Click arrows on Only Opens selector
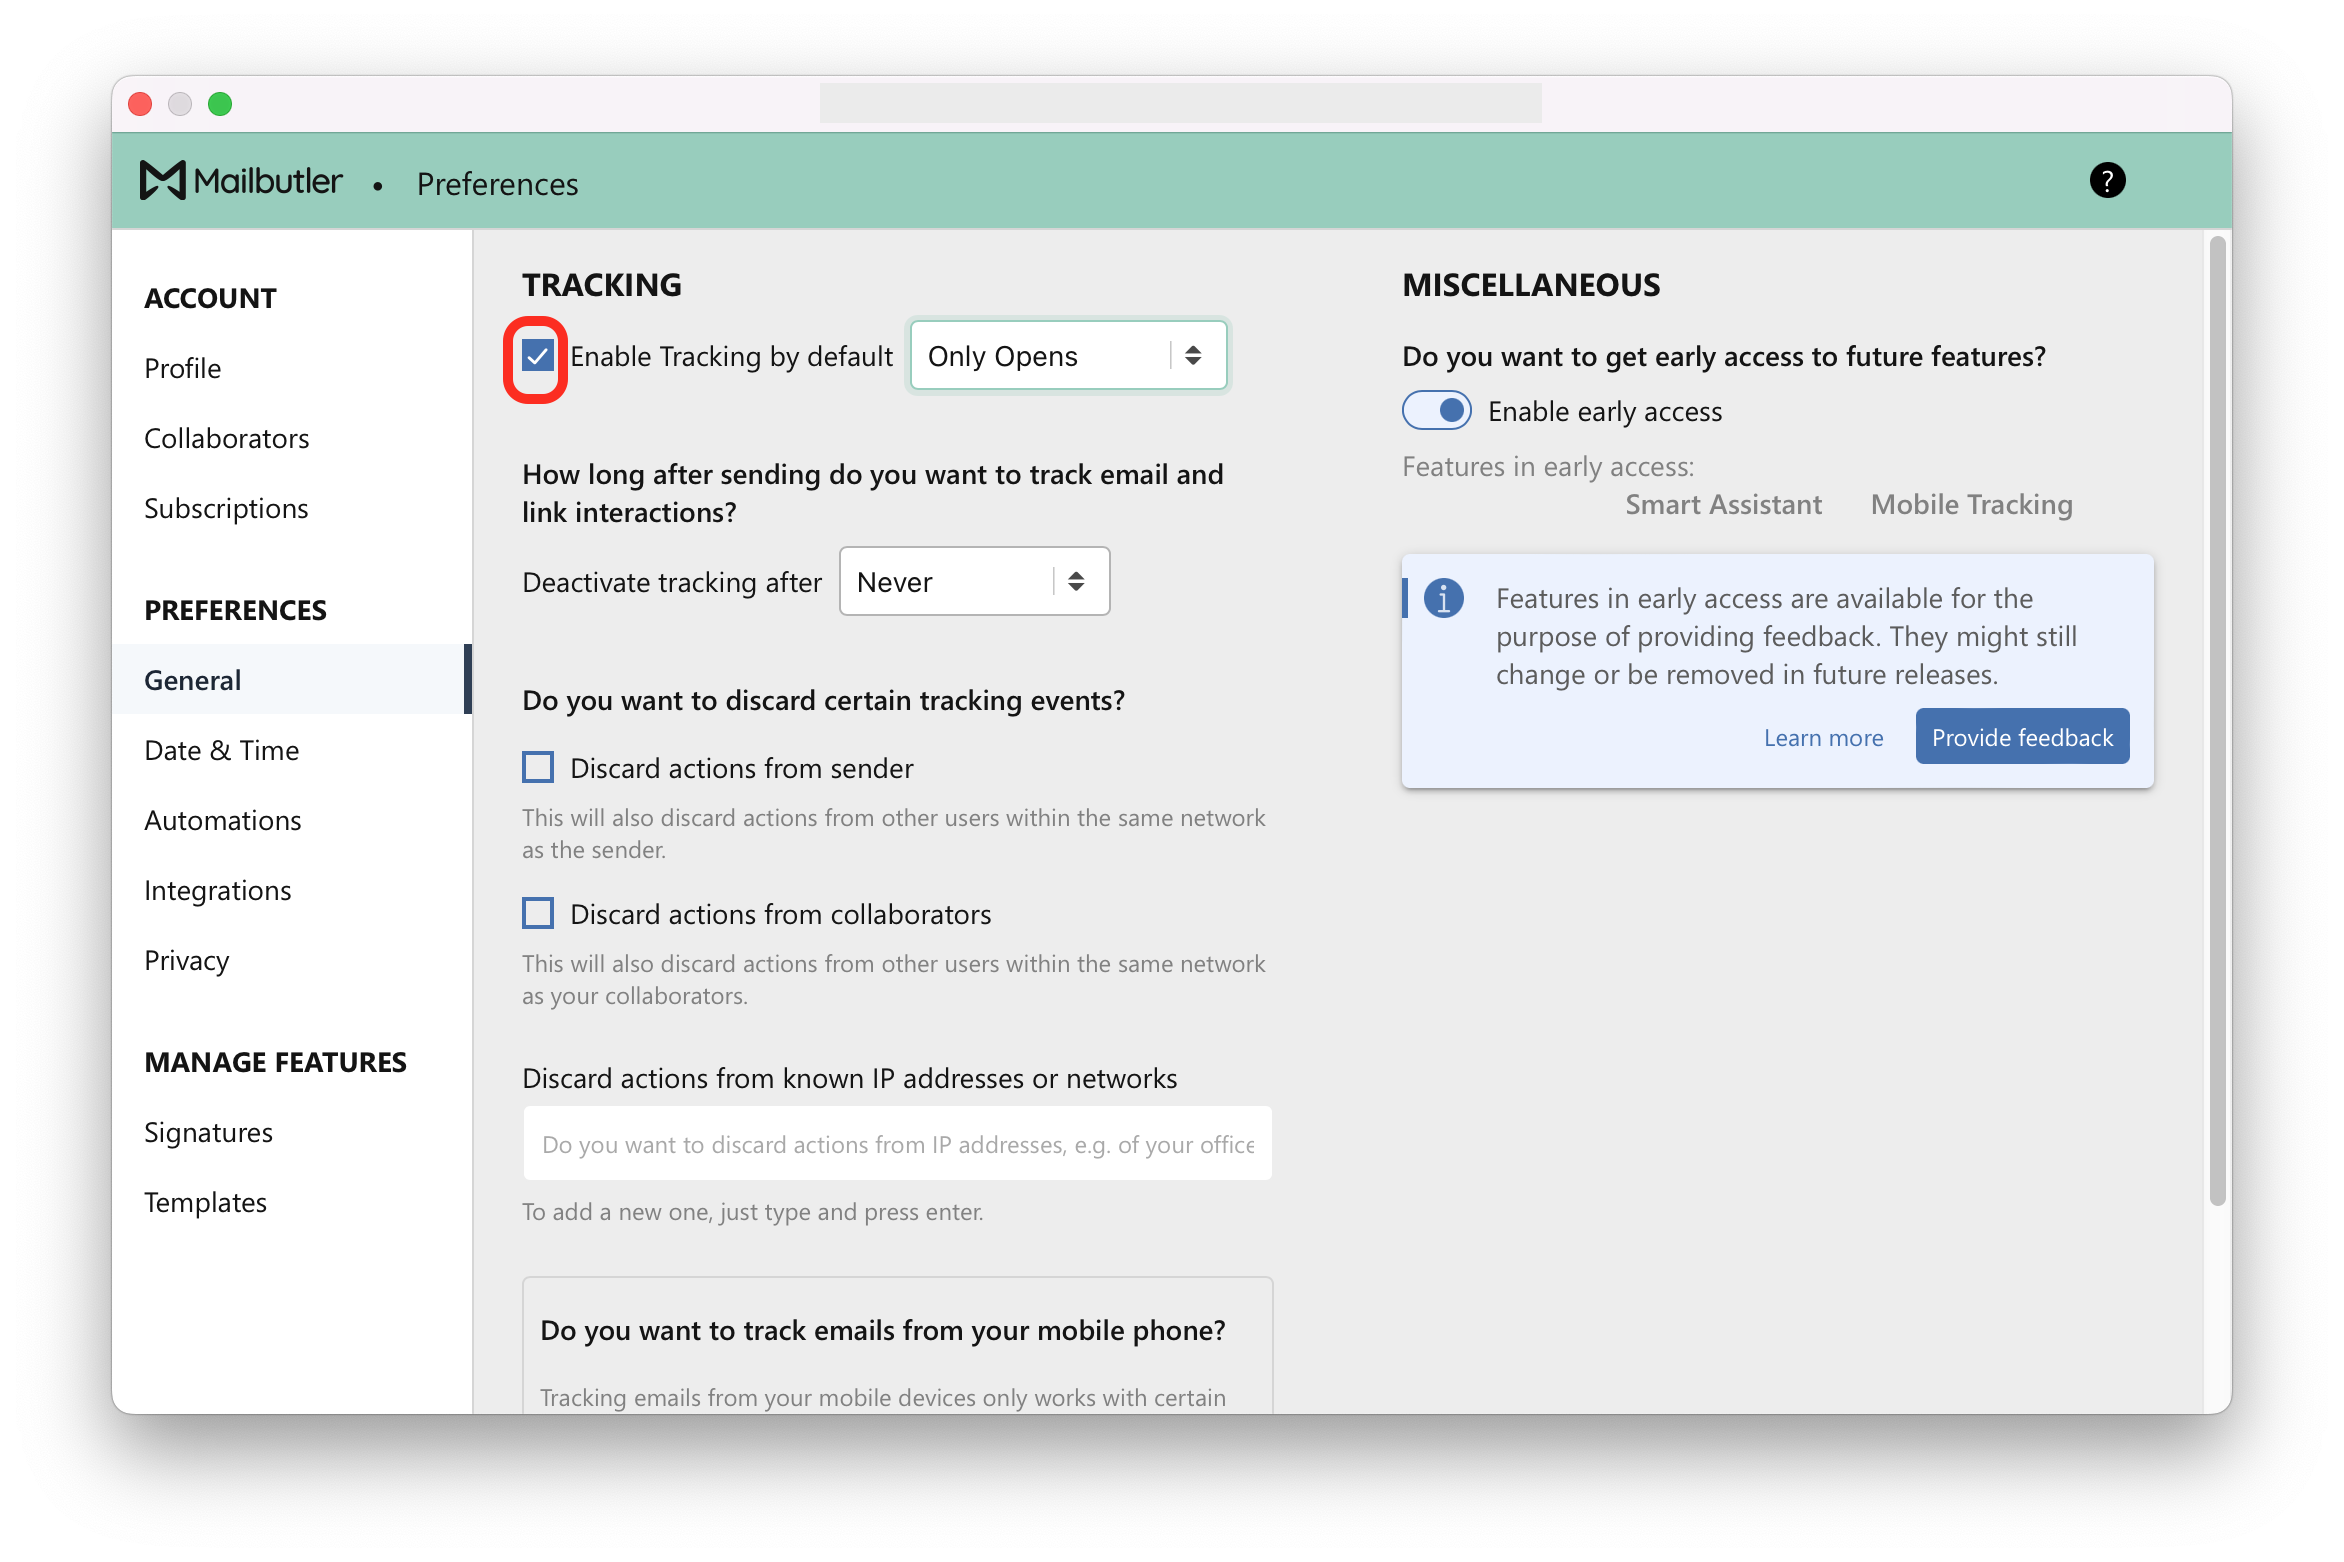The width and height of the screenshot is (2344, 1562). (1193, 356)
